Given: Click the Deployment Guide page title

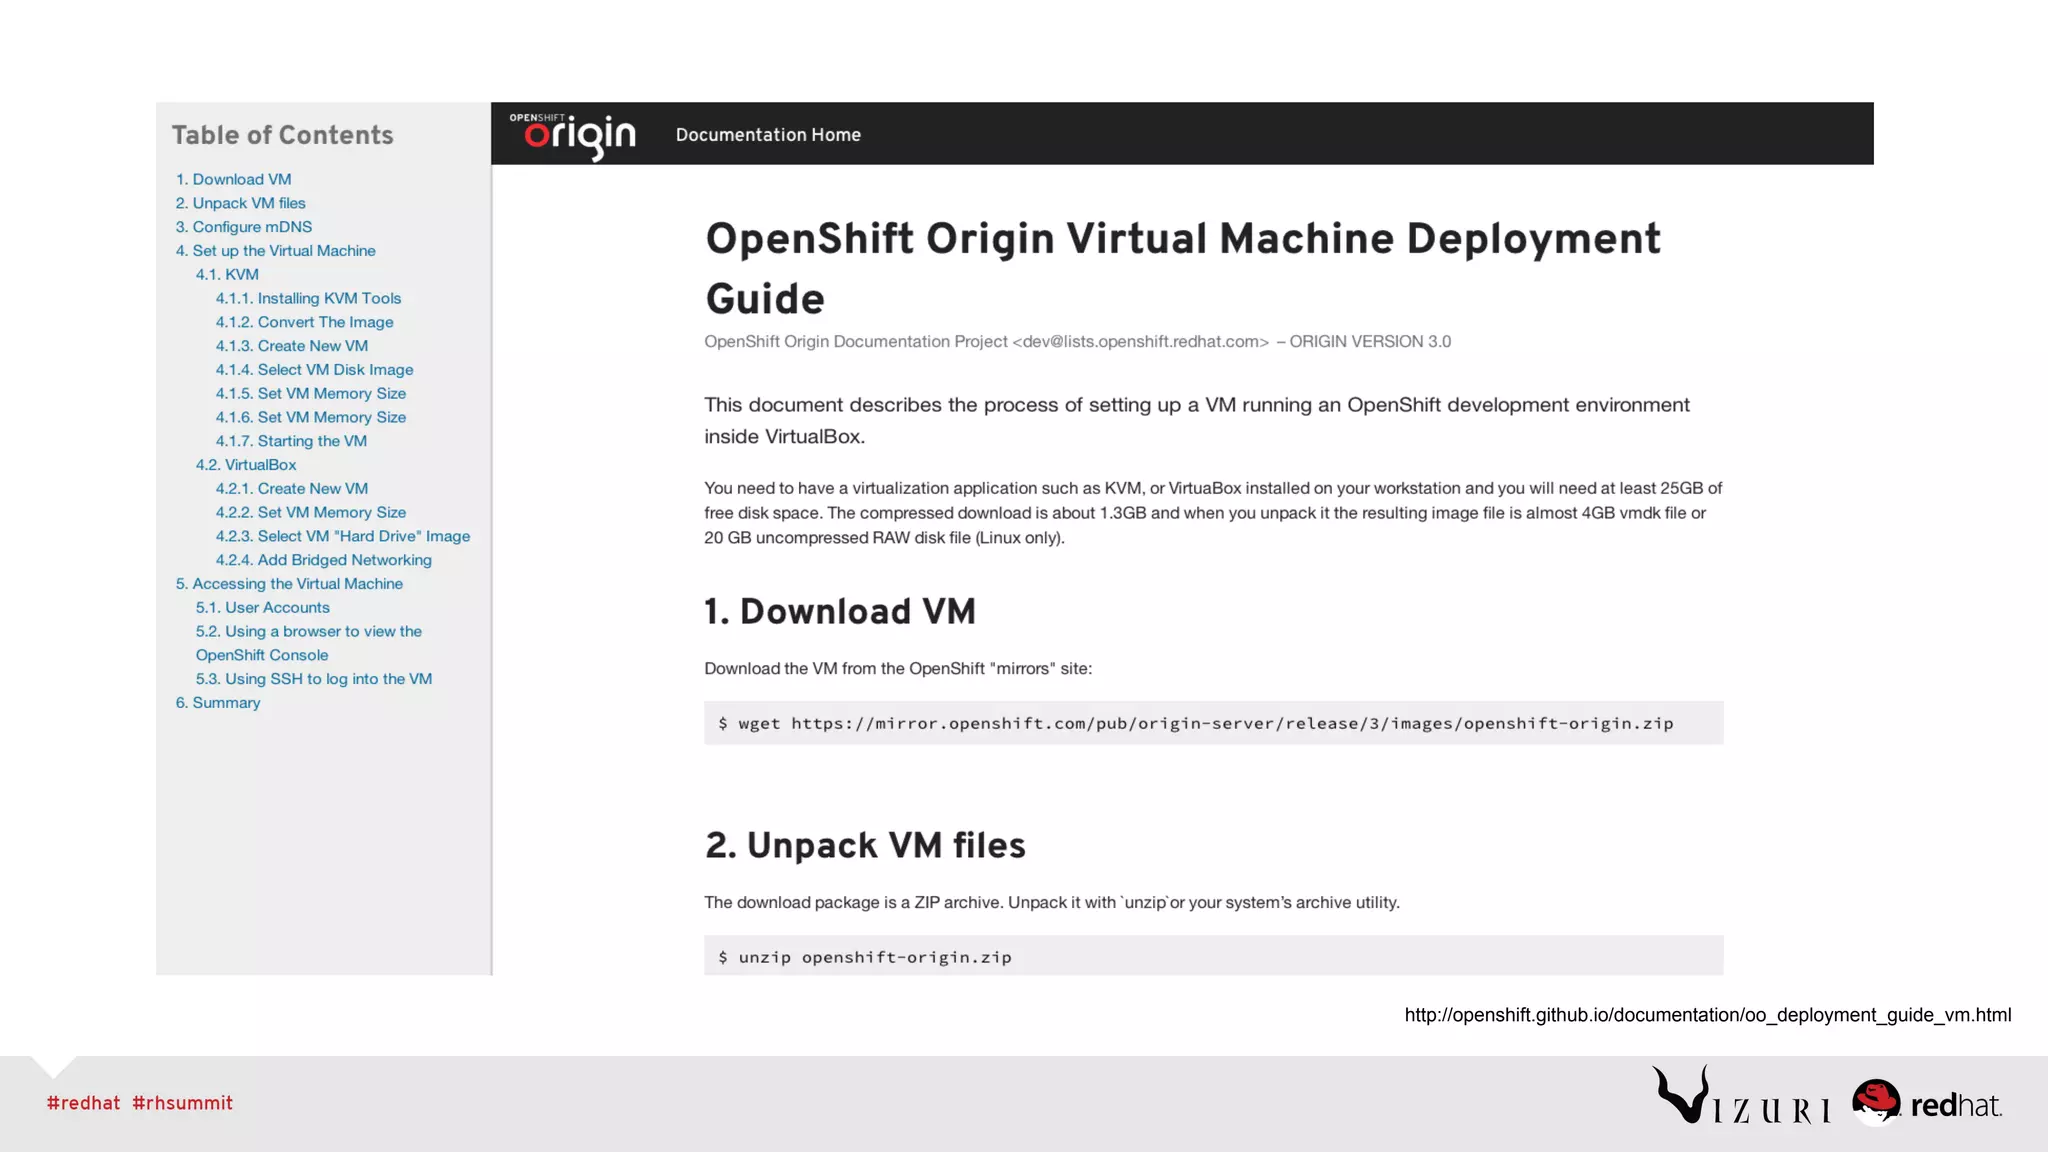Looking at the screenshot, I should pyautogui.click(x=1183, y=268).
